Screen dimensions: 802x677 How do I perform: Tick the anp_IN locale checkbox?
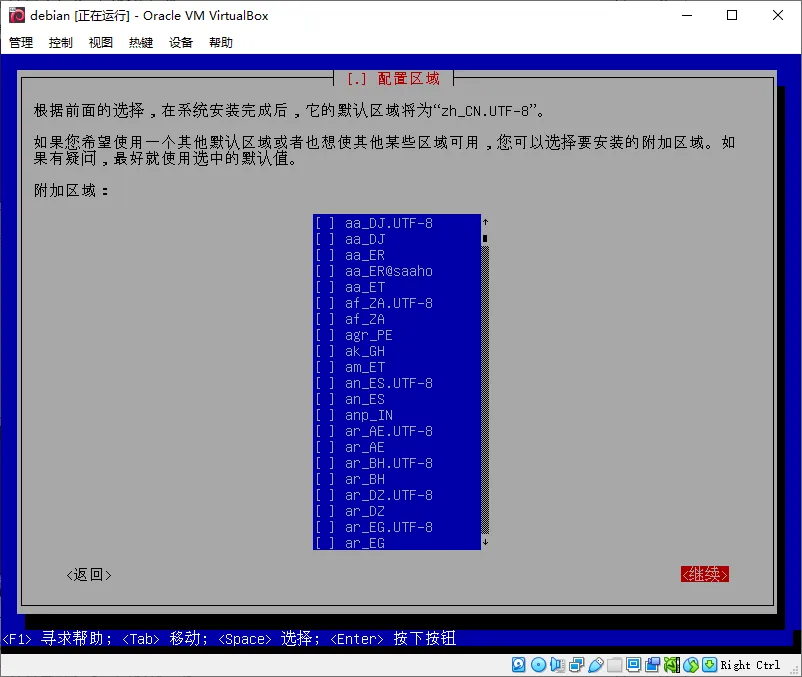(324, 415)
